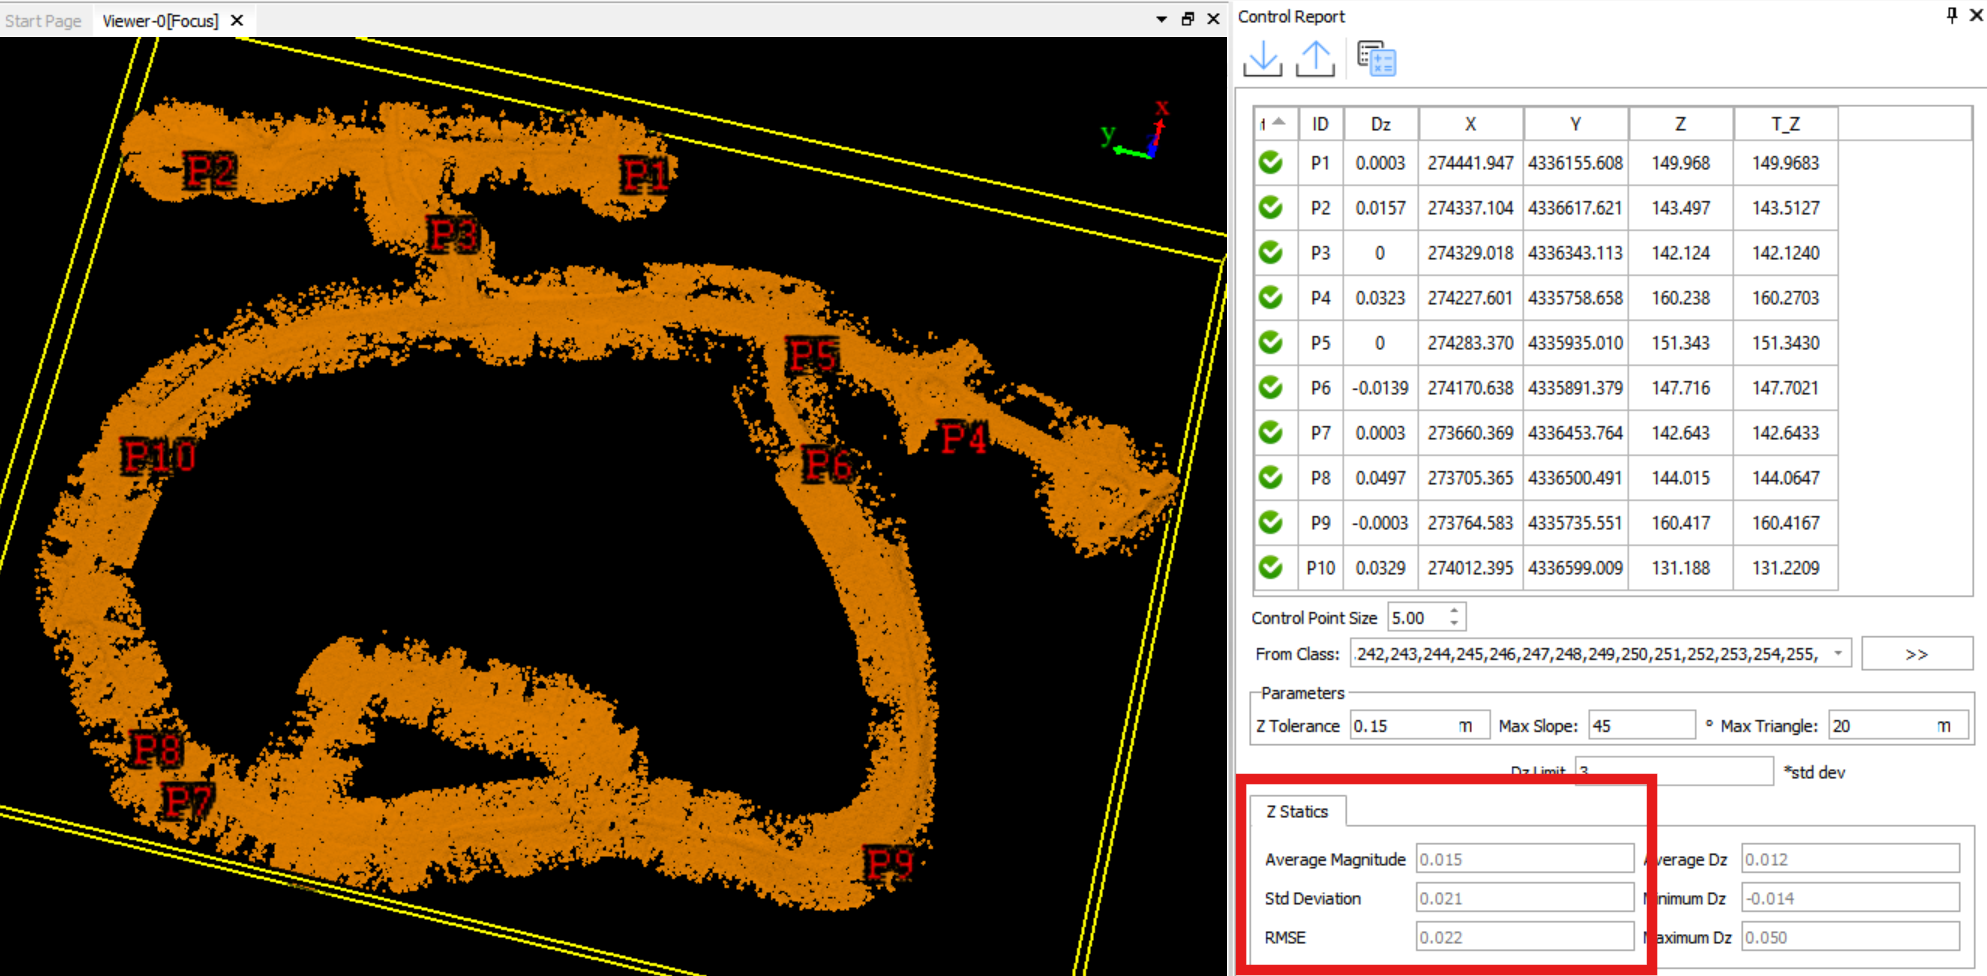Toggle the green check for point P10
Screen dimensions: 1987x976
(1270, 567)
